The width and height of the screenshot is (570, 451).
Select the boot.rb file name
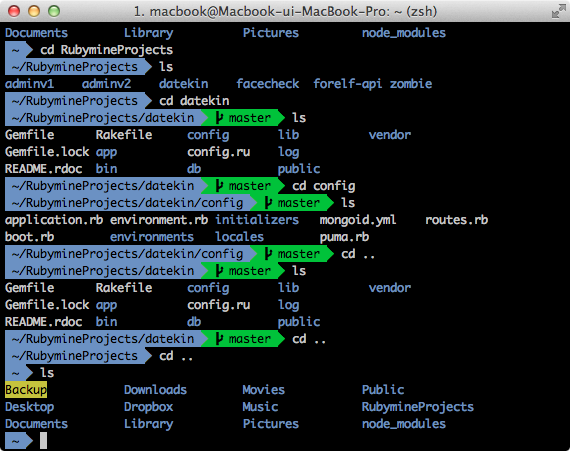pyautogui.click(x=29, y=237)
